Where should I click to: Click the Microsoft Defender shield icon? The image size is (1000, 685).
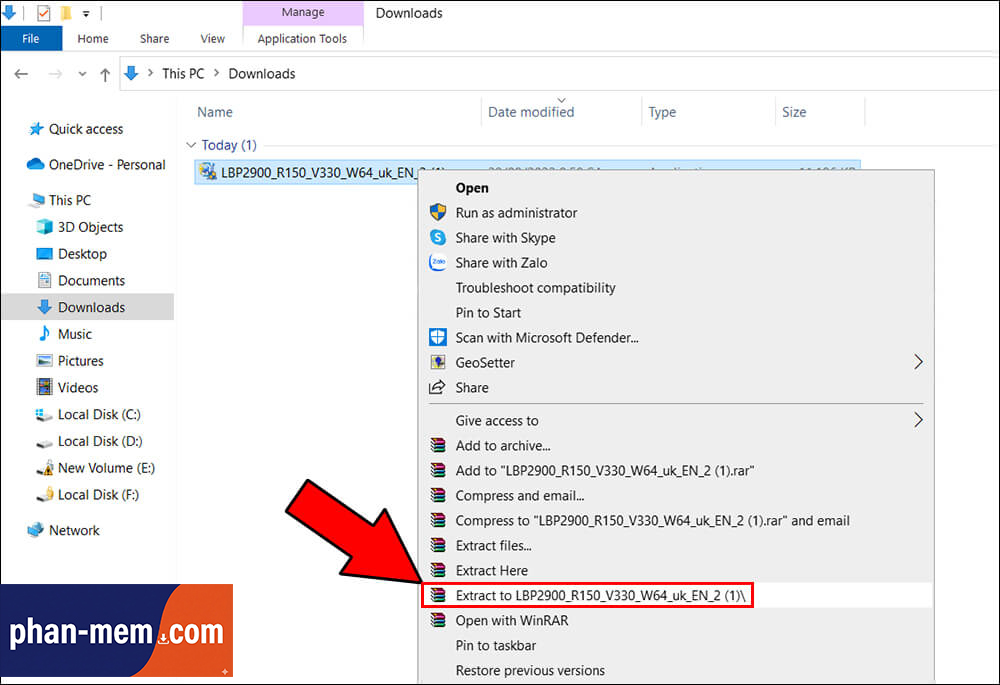point(437,338)
